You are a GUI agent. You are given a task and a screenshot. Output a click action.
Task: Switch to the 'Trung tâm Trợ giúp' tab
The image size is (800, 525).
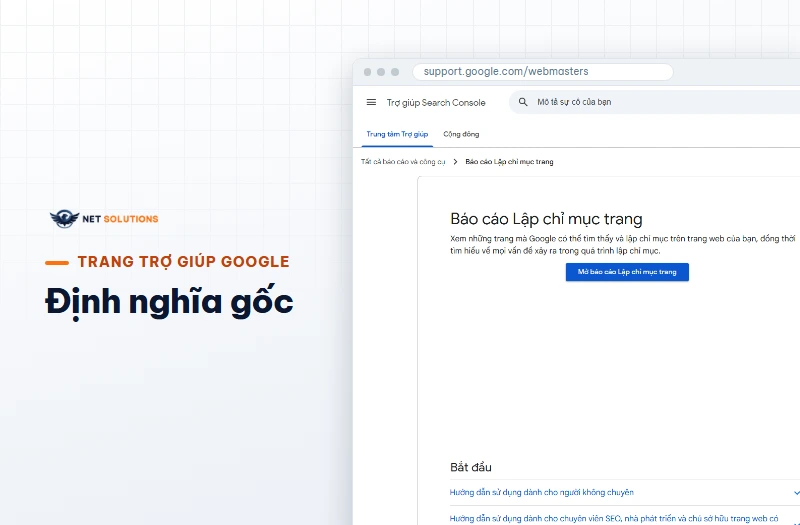397,134
